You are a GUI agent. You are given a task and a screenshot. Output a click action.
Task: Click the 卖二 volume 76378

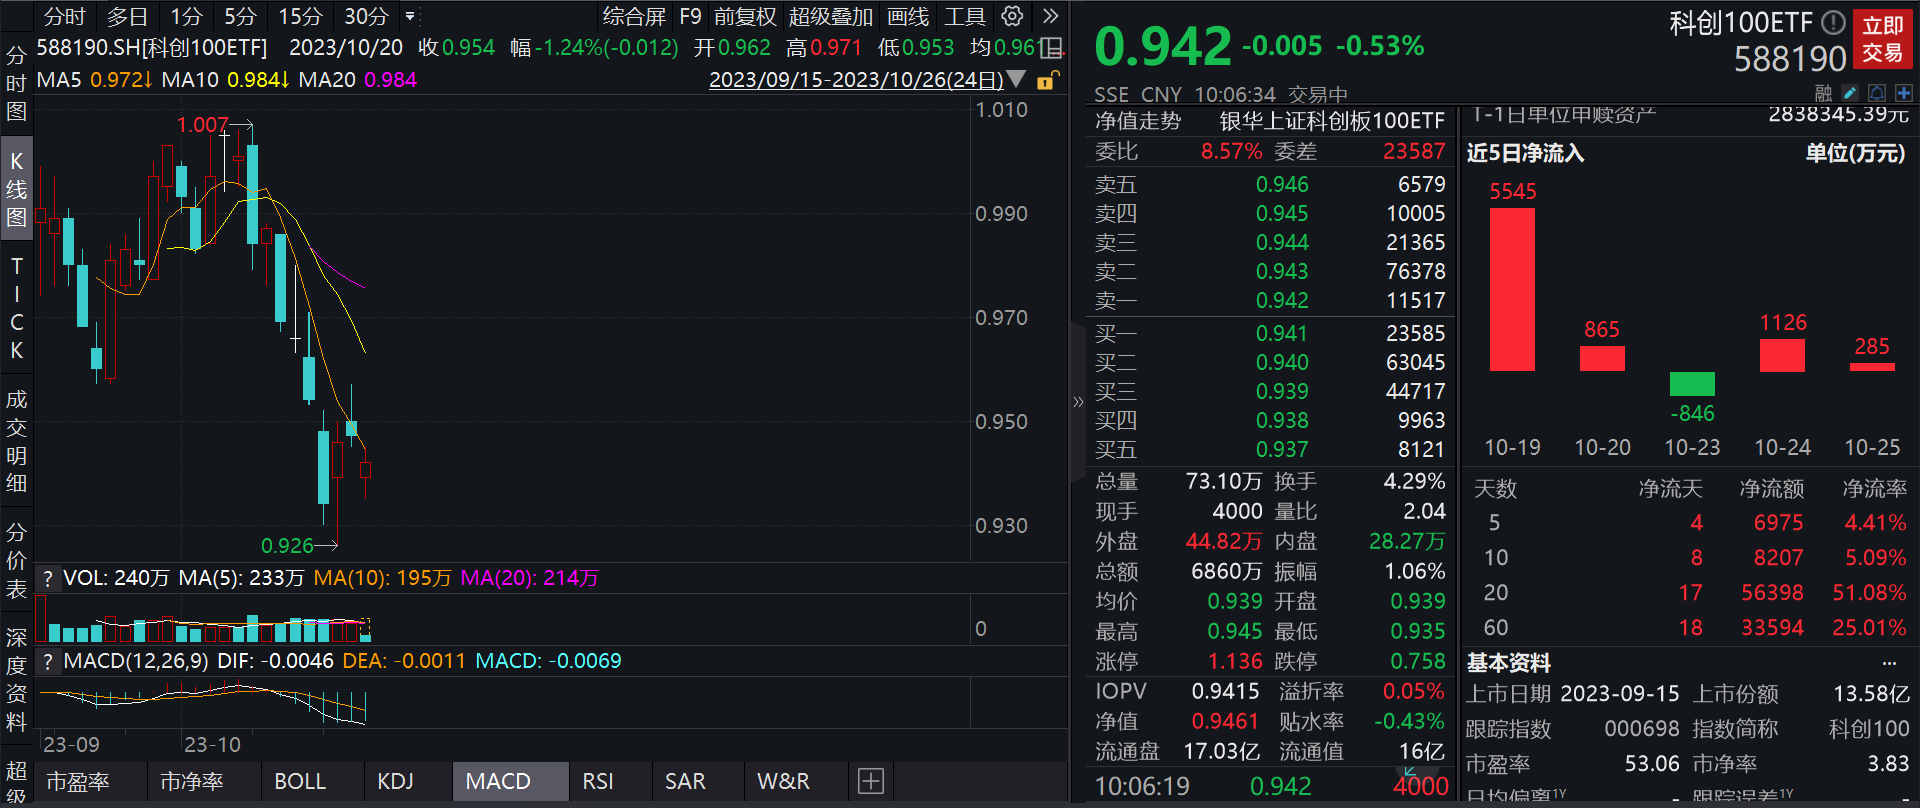[x=1415, y=271]
